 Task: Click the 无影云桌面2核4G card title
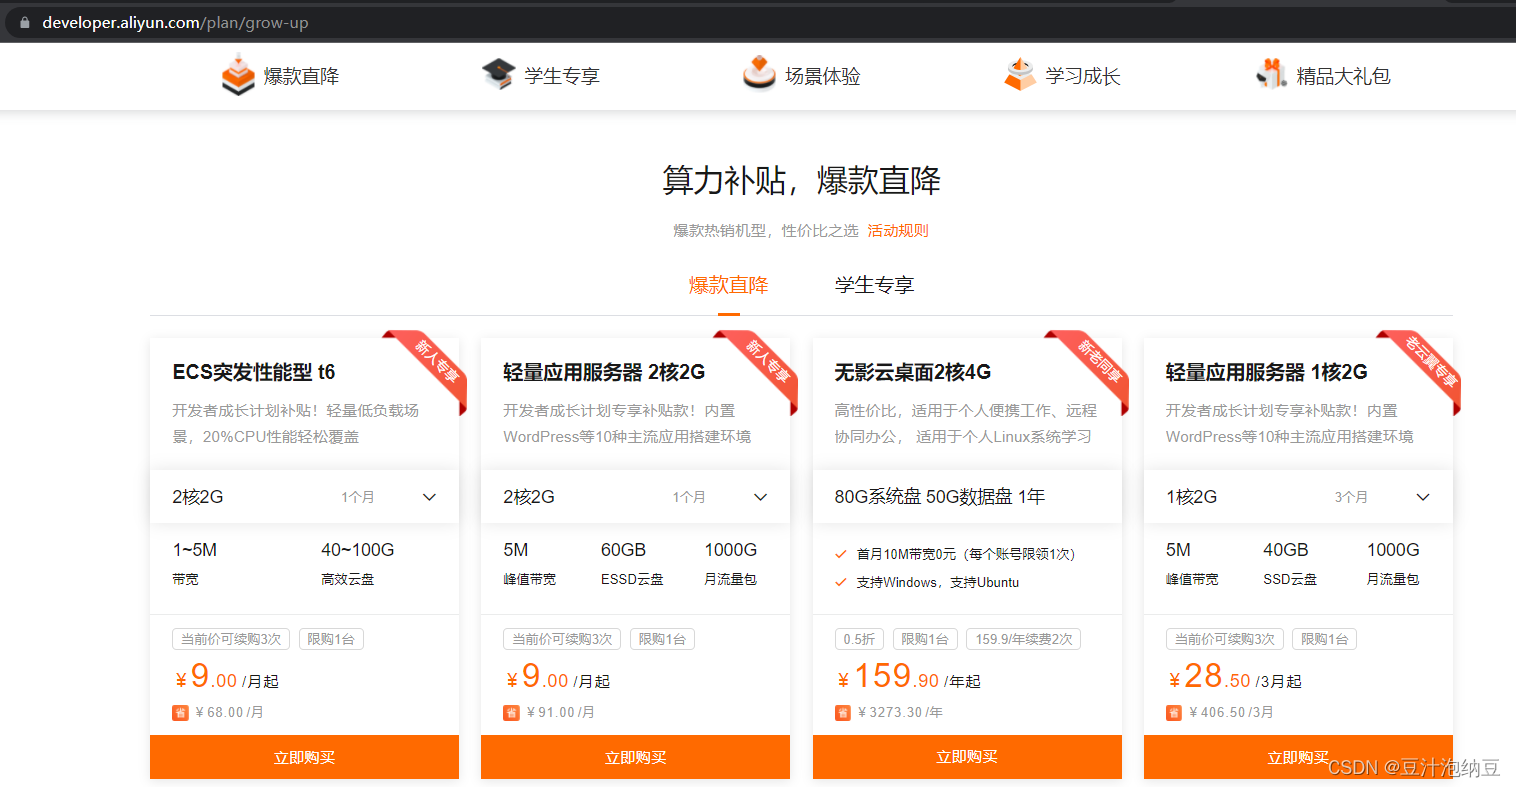pyautogui.click(x=913, y=372)
